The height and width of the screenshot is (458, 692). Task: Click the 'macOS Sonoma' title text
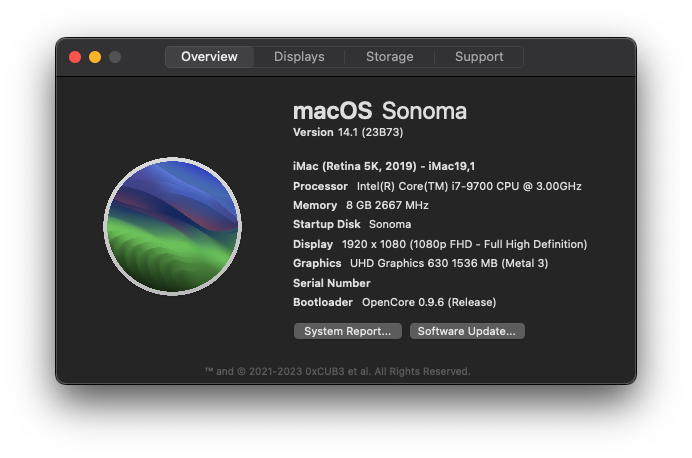(380, 111)
